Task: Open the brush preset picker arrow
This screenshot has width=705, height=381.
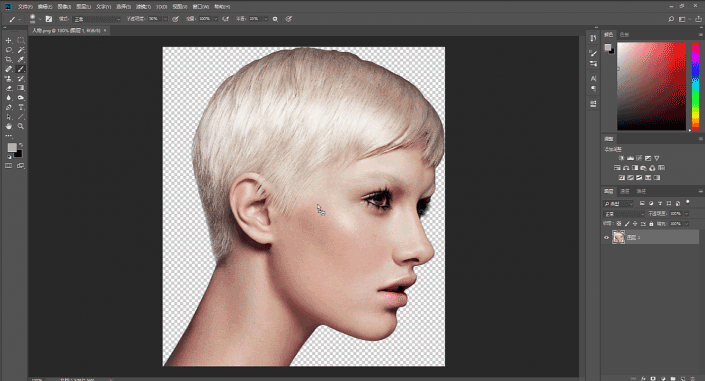Action: coord(40,19)
